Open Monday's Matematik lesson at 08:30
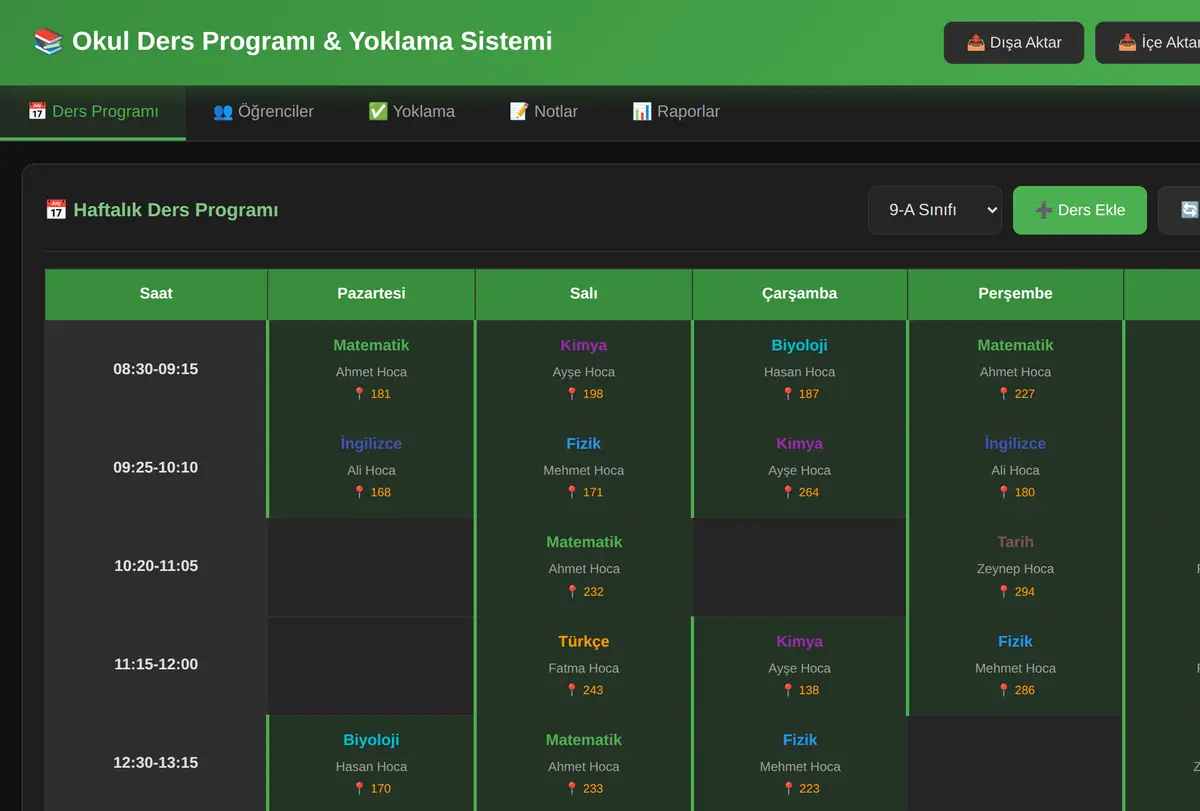The height and width of the screenshot is (811, 1200). [x=371, y=369]
